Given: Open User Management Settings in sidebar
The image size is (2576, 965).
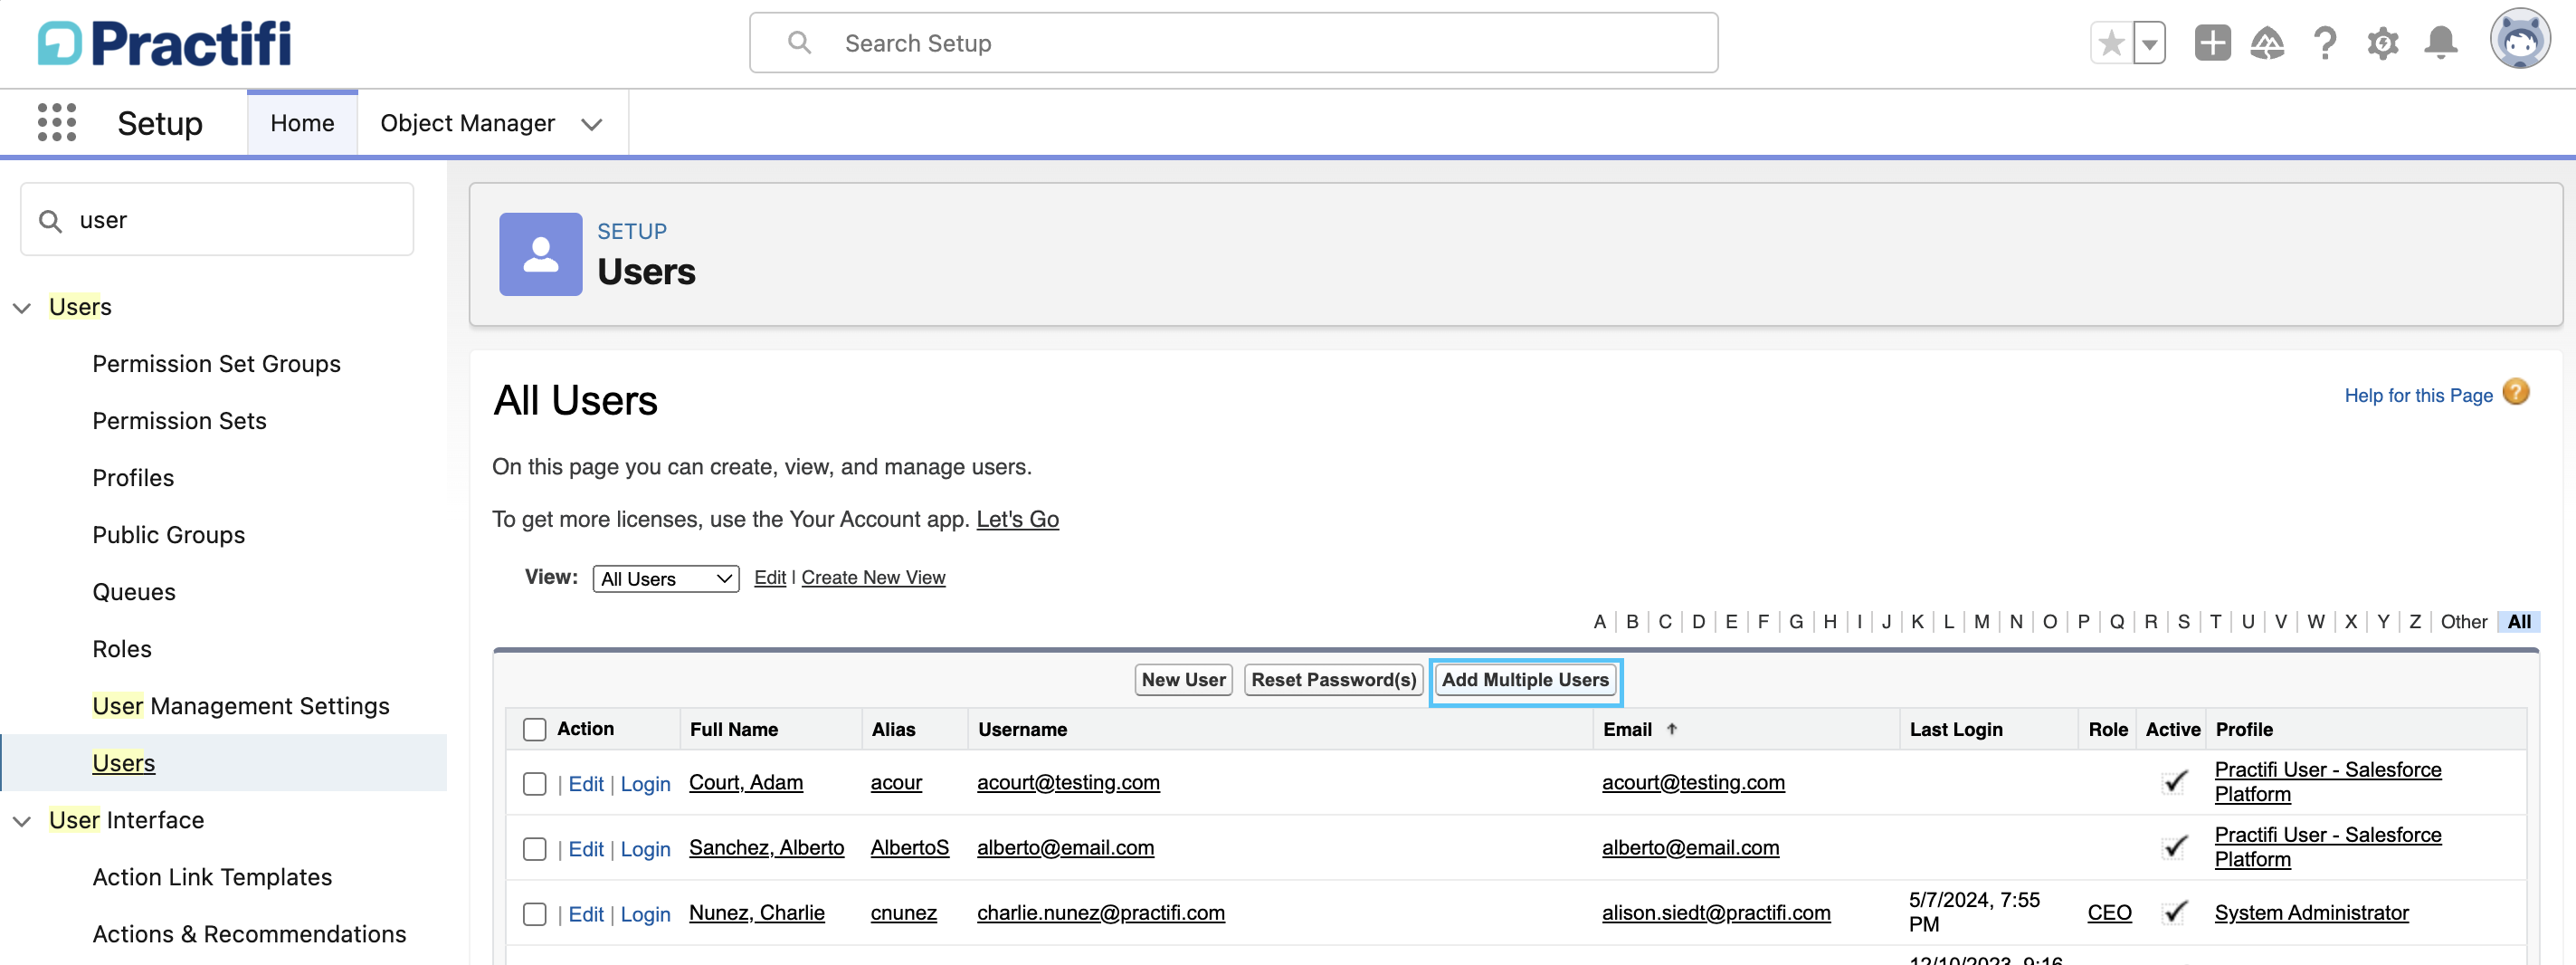Looking at the screenshot, I should click(241, 706).
